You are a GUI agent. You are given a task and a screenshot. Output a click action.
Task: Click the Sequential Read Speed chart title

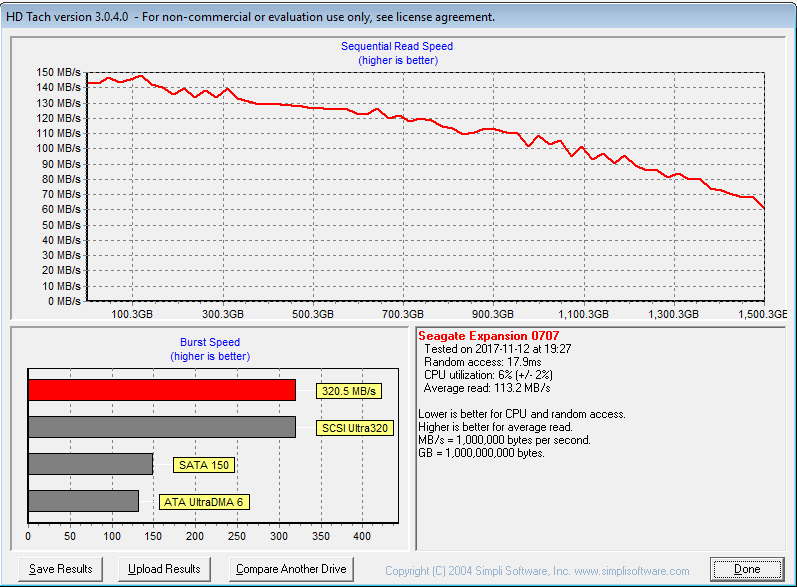click(x=397, y=46)
